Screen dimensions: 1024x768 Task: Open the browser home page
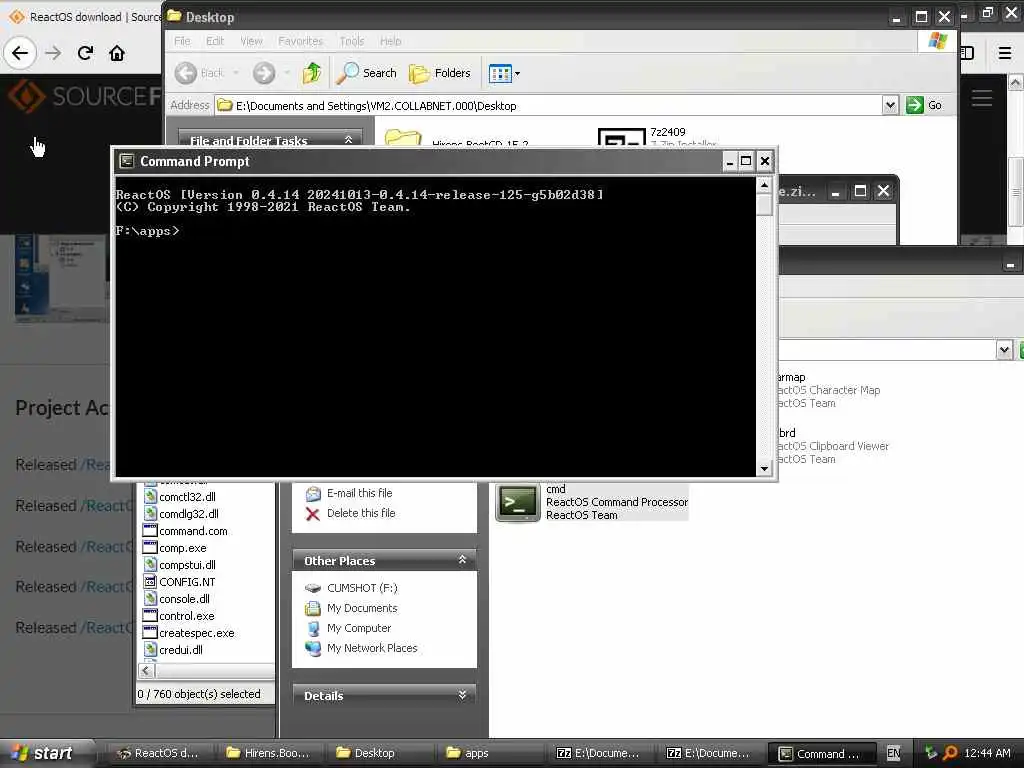tap(117, 53)
